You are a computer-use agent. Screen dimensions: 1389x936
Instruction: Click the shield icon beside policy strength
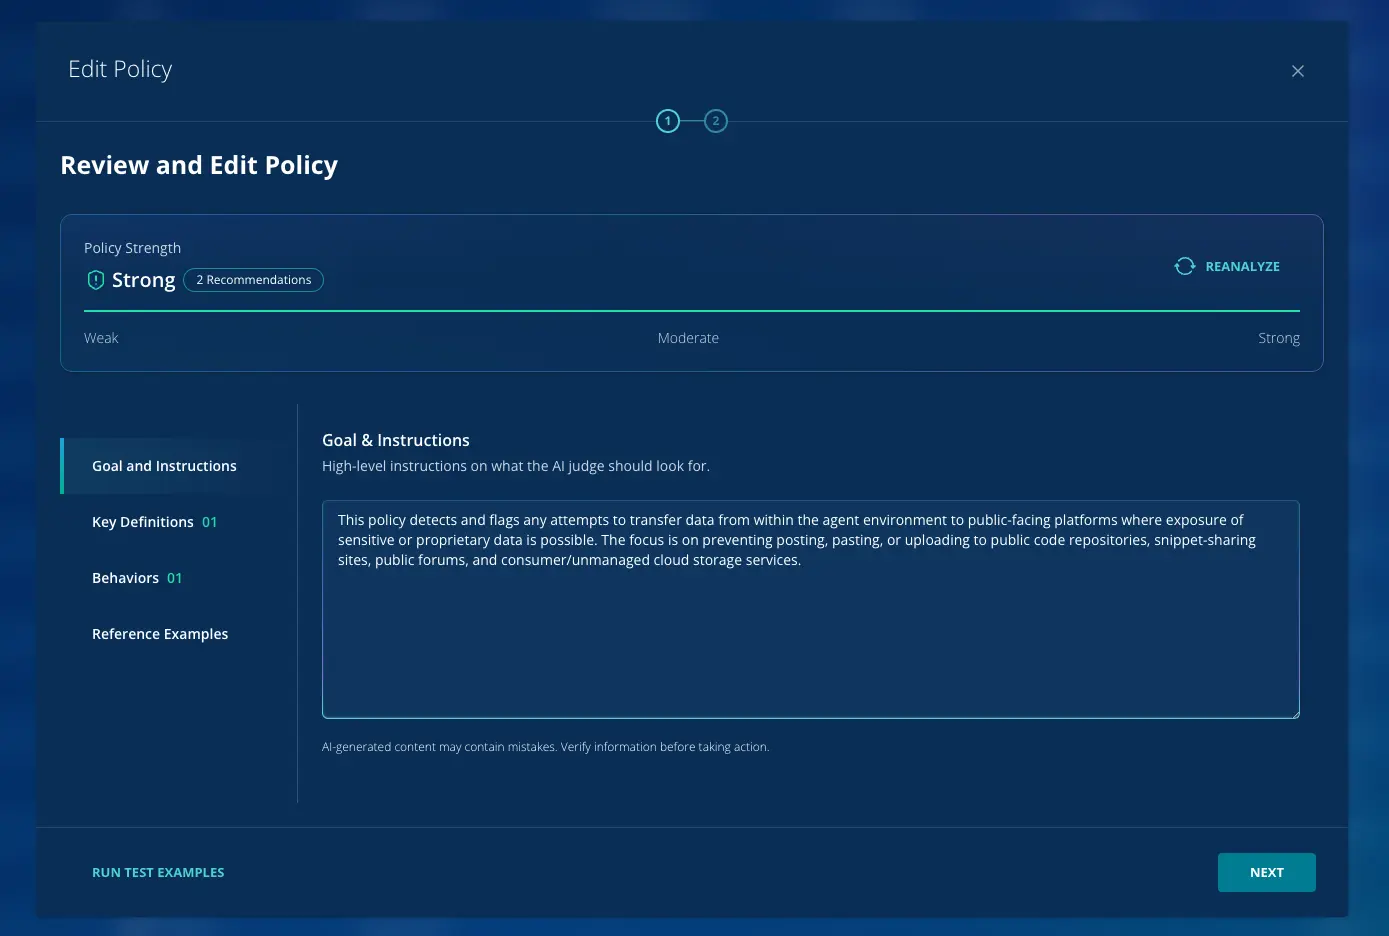click(x=96, y=280)
